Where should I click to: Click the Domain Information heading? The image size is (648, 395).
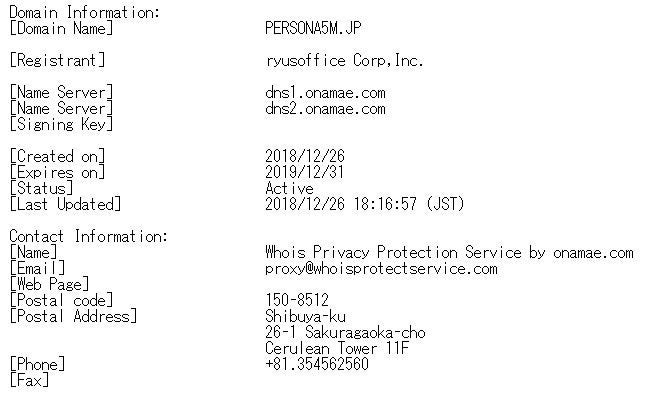pos(84,12)
